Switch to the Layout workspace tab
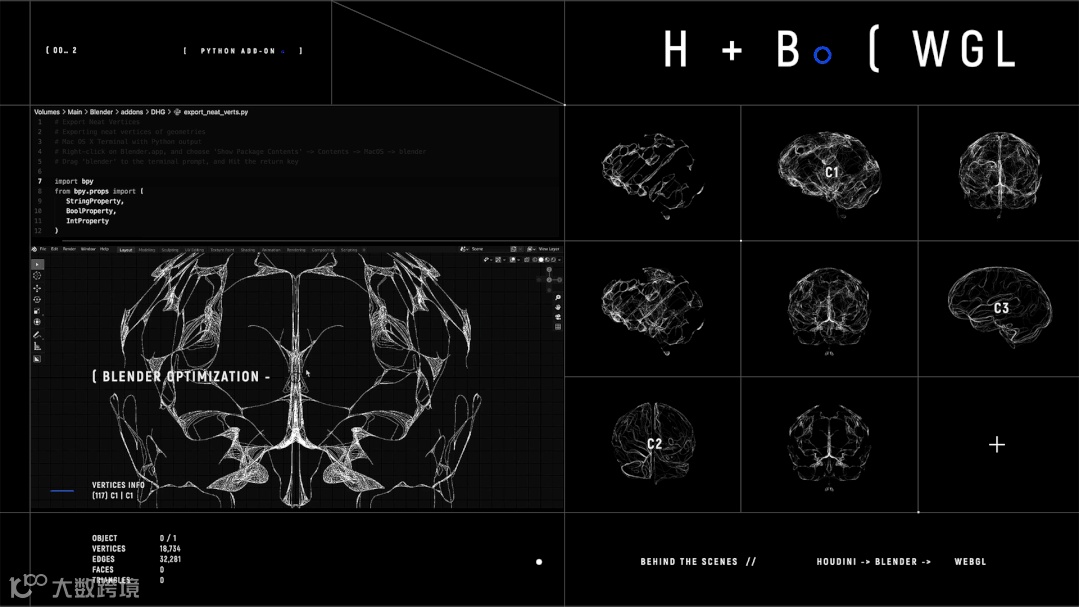 click(126, 250)
